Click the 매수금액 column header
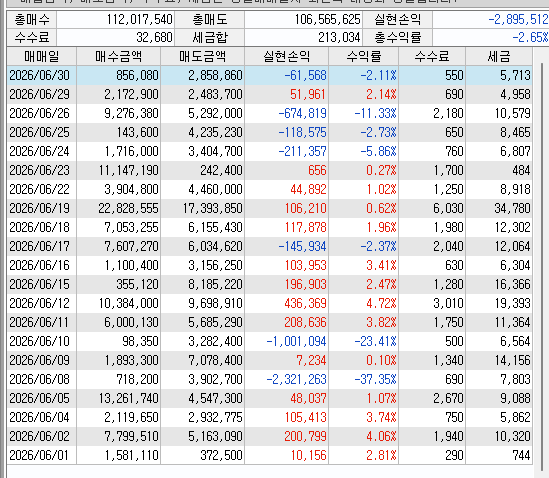The image size is (549, 478). 118,56
